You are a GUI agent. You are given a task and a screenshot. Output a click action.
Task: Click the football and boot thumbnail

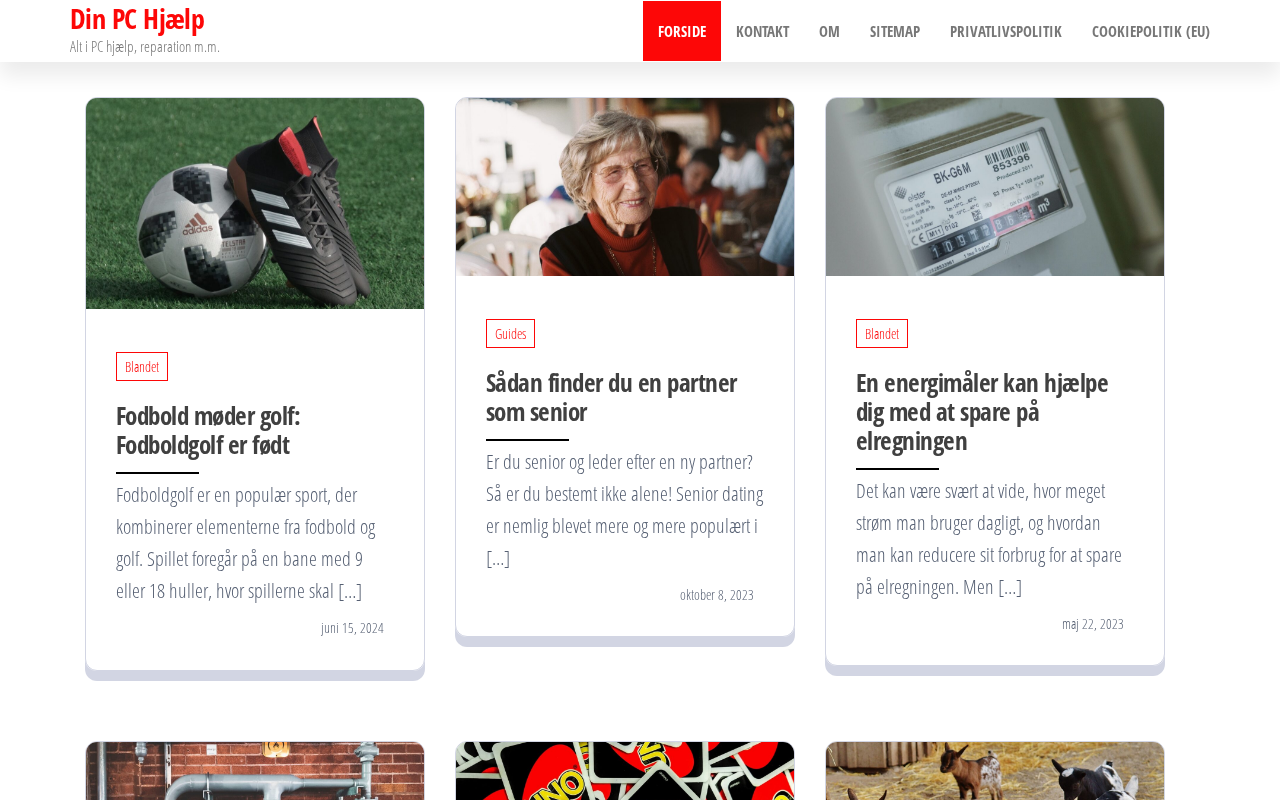(x=255, y=203)
